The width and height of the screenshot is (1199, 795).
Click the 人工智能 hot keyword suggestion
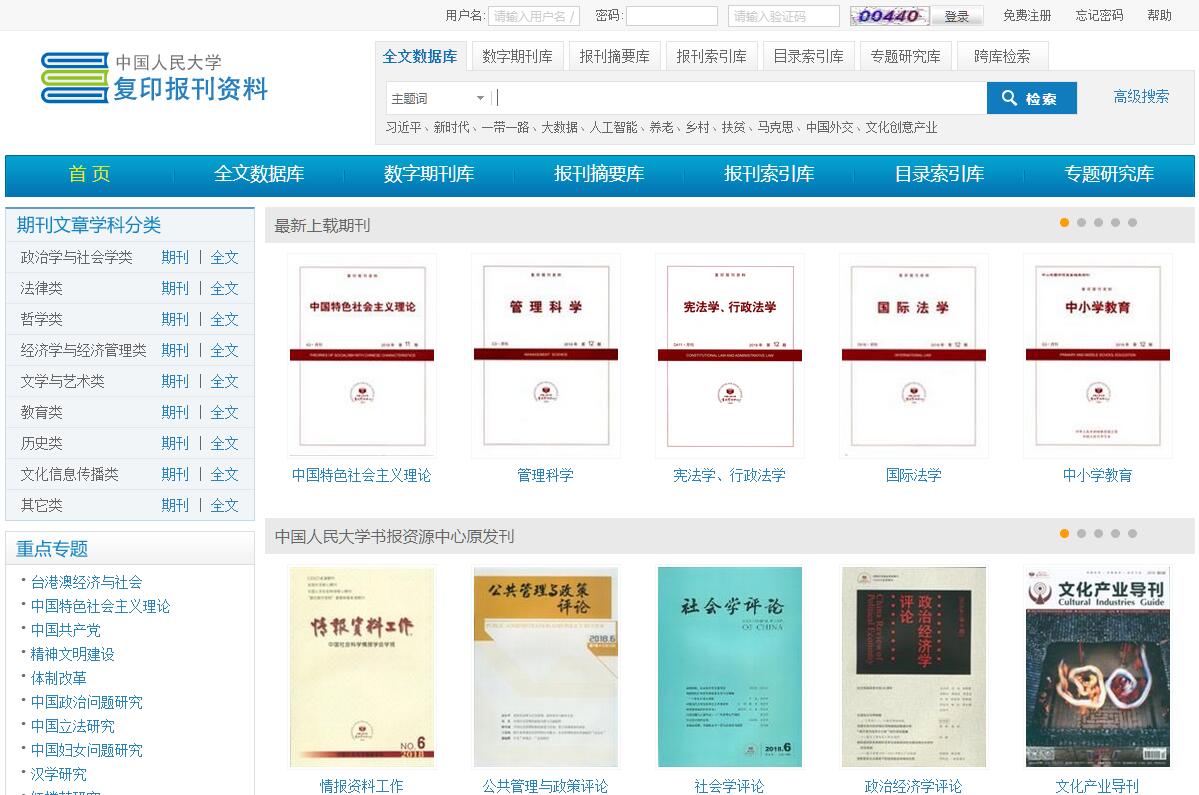coord(613,127)
